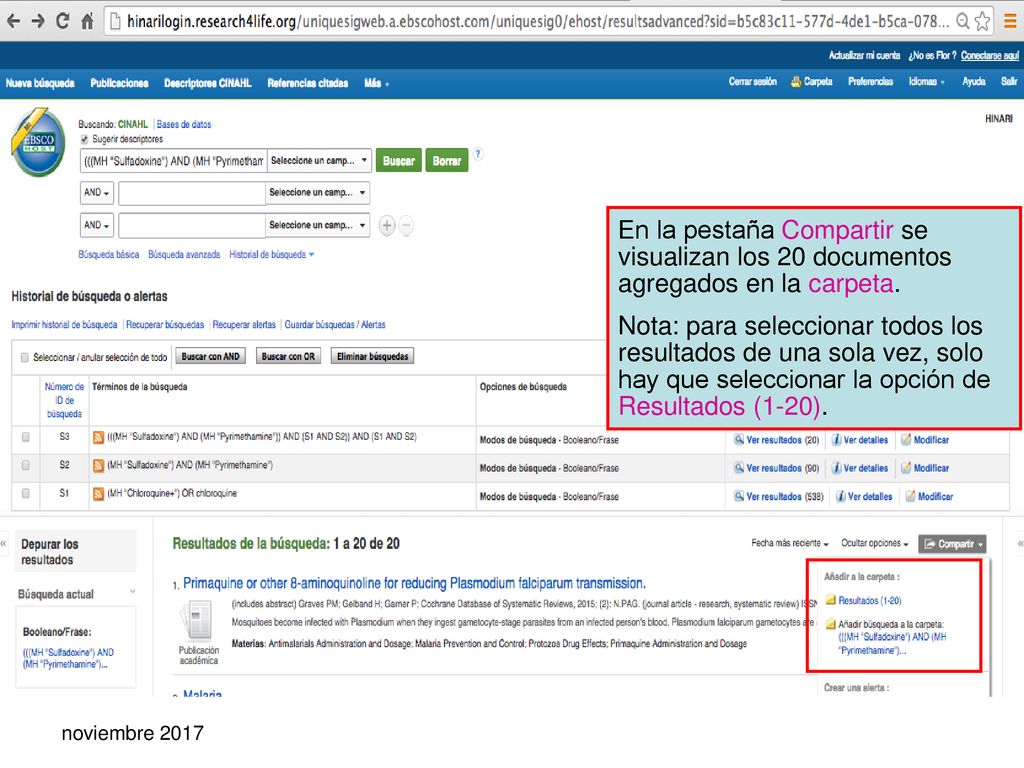Bookmark page with star icon
This screenshot has height=768, width=1024.
982,22
